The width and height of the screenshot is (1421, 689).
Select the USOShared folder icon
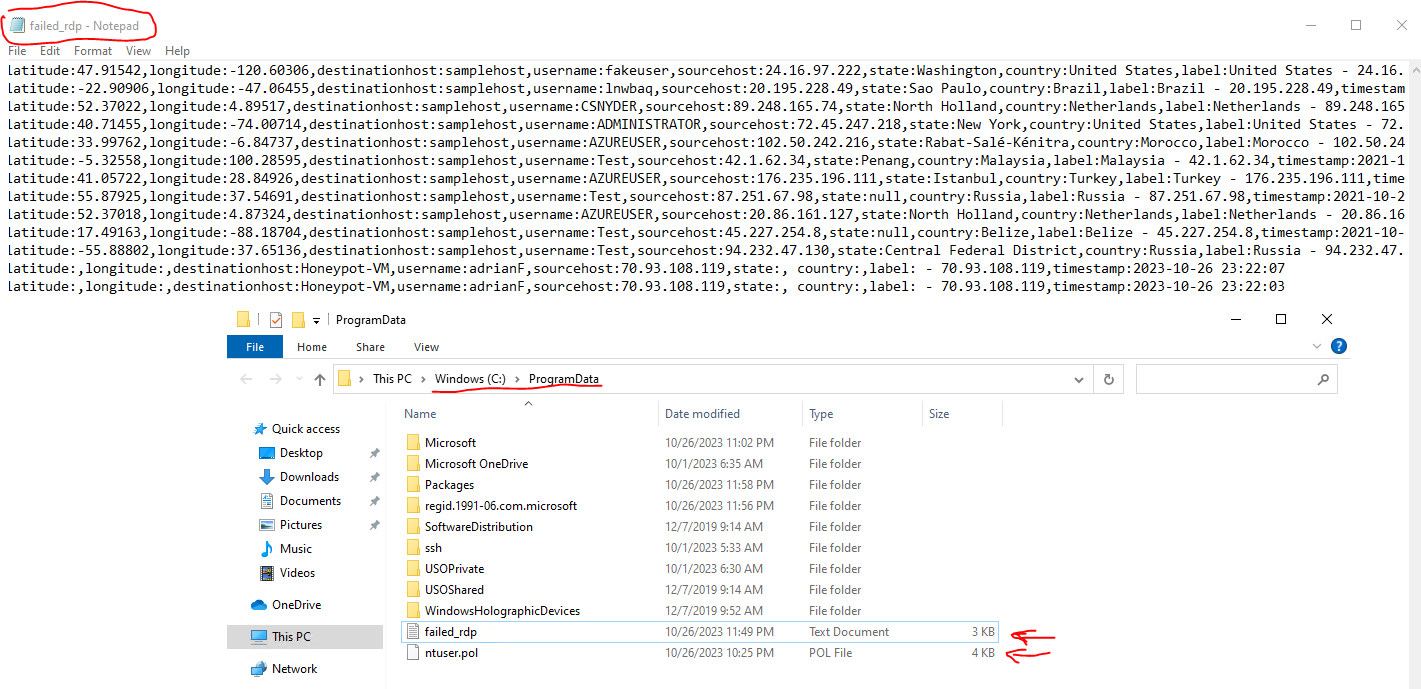click(x=415, y=590)
